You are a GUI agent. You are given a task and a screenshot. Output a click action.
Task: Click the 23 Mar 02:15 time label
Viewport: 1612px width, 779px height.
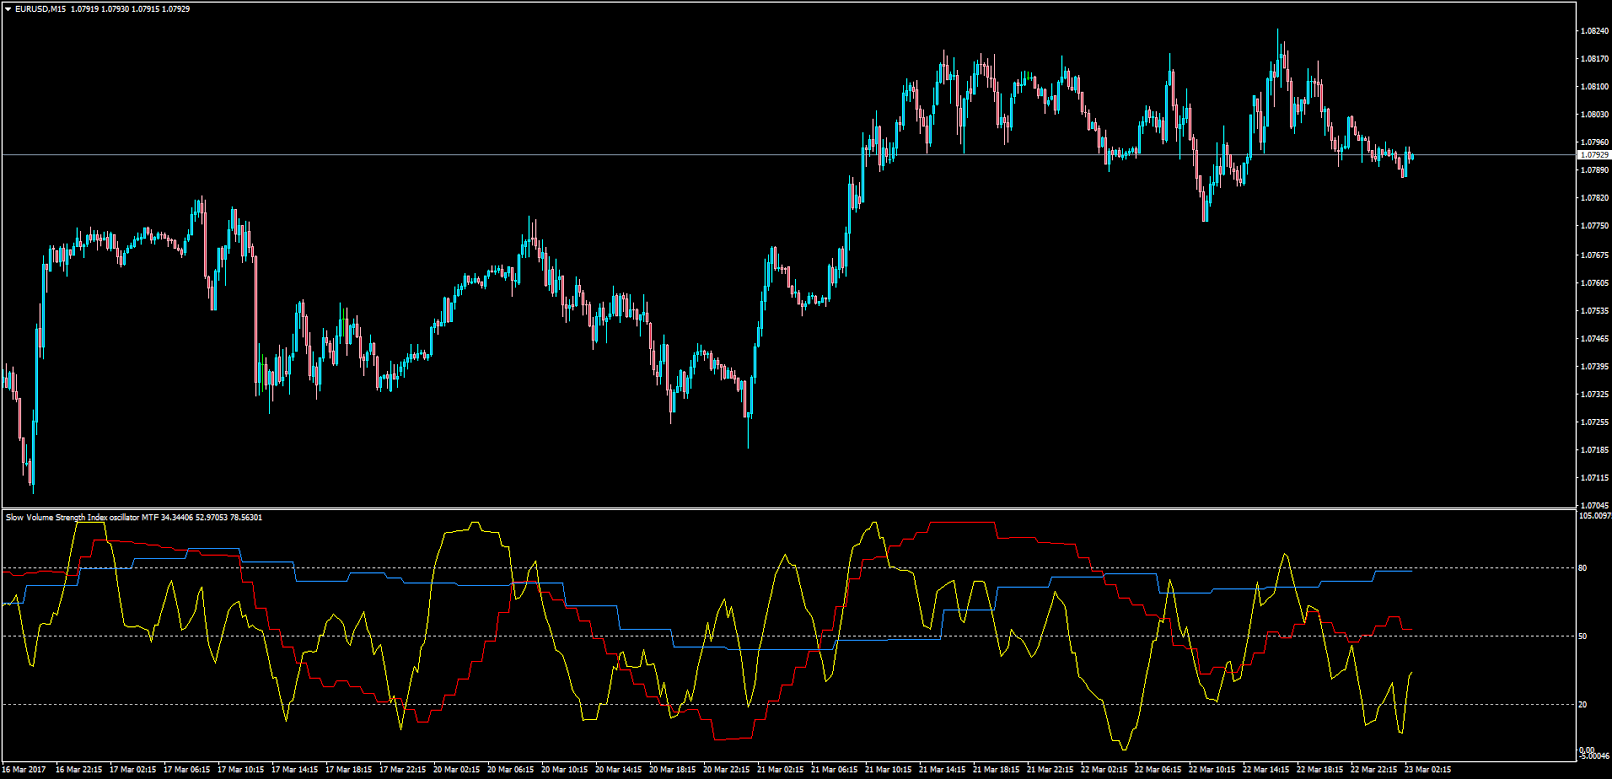click(1428, 770)
